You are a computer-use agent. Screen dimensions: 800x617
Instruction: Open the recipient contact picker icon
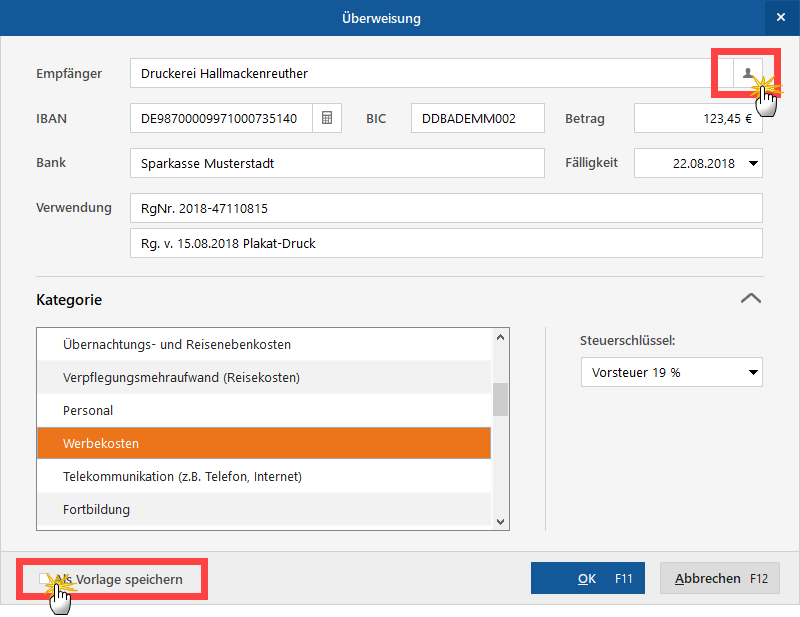(747, 73)
